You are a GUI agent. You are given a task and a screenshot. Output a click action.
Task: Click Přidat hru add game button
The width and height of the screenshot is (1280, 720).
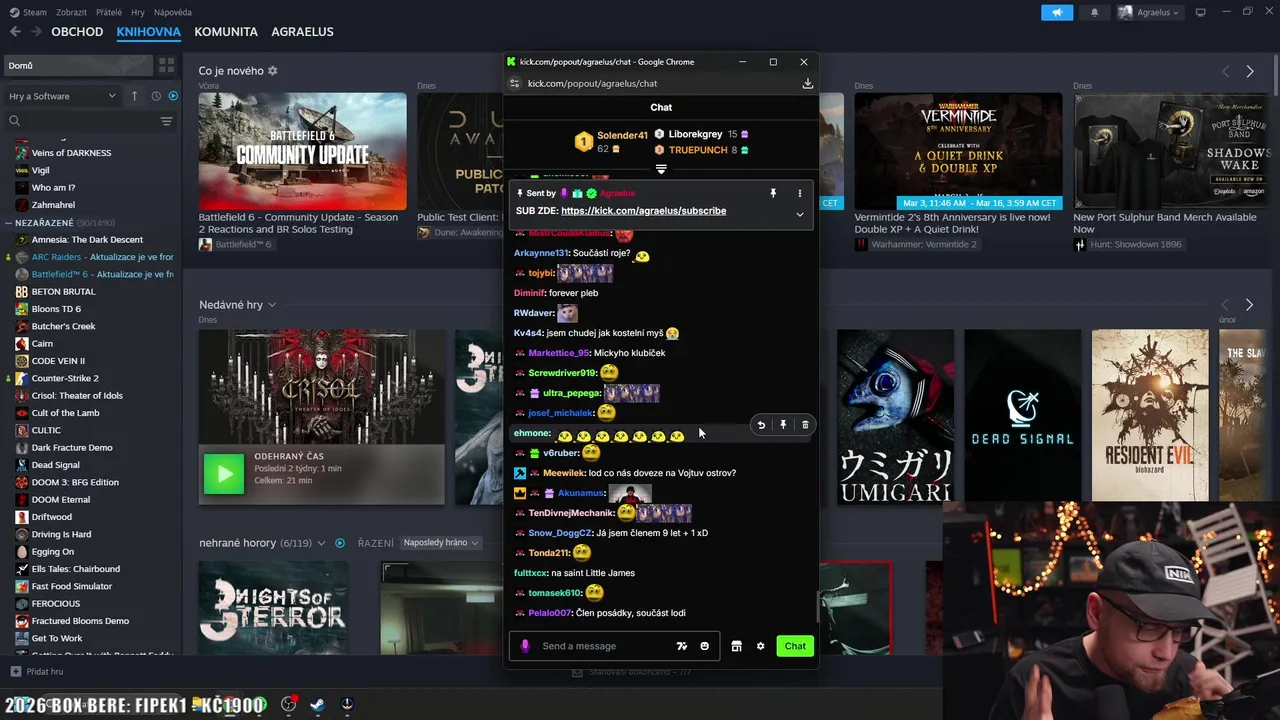37,672
